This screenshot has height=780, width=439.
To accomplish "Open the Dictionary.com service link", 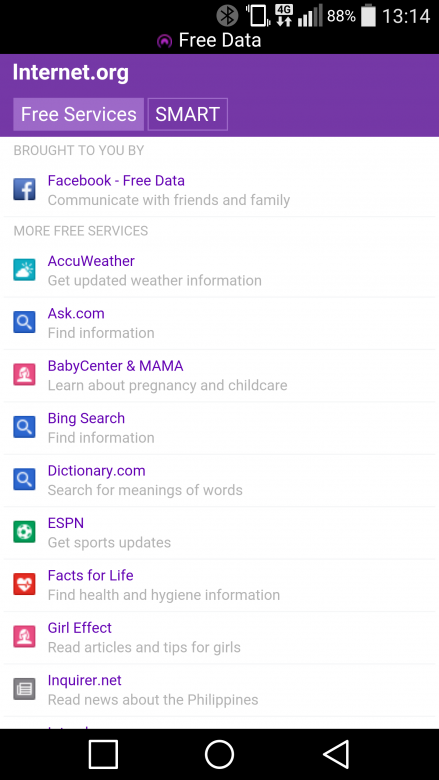I will coord(96,471).
